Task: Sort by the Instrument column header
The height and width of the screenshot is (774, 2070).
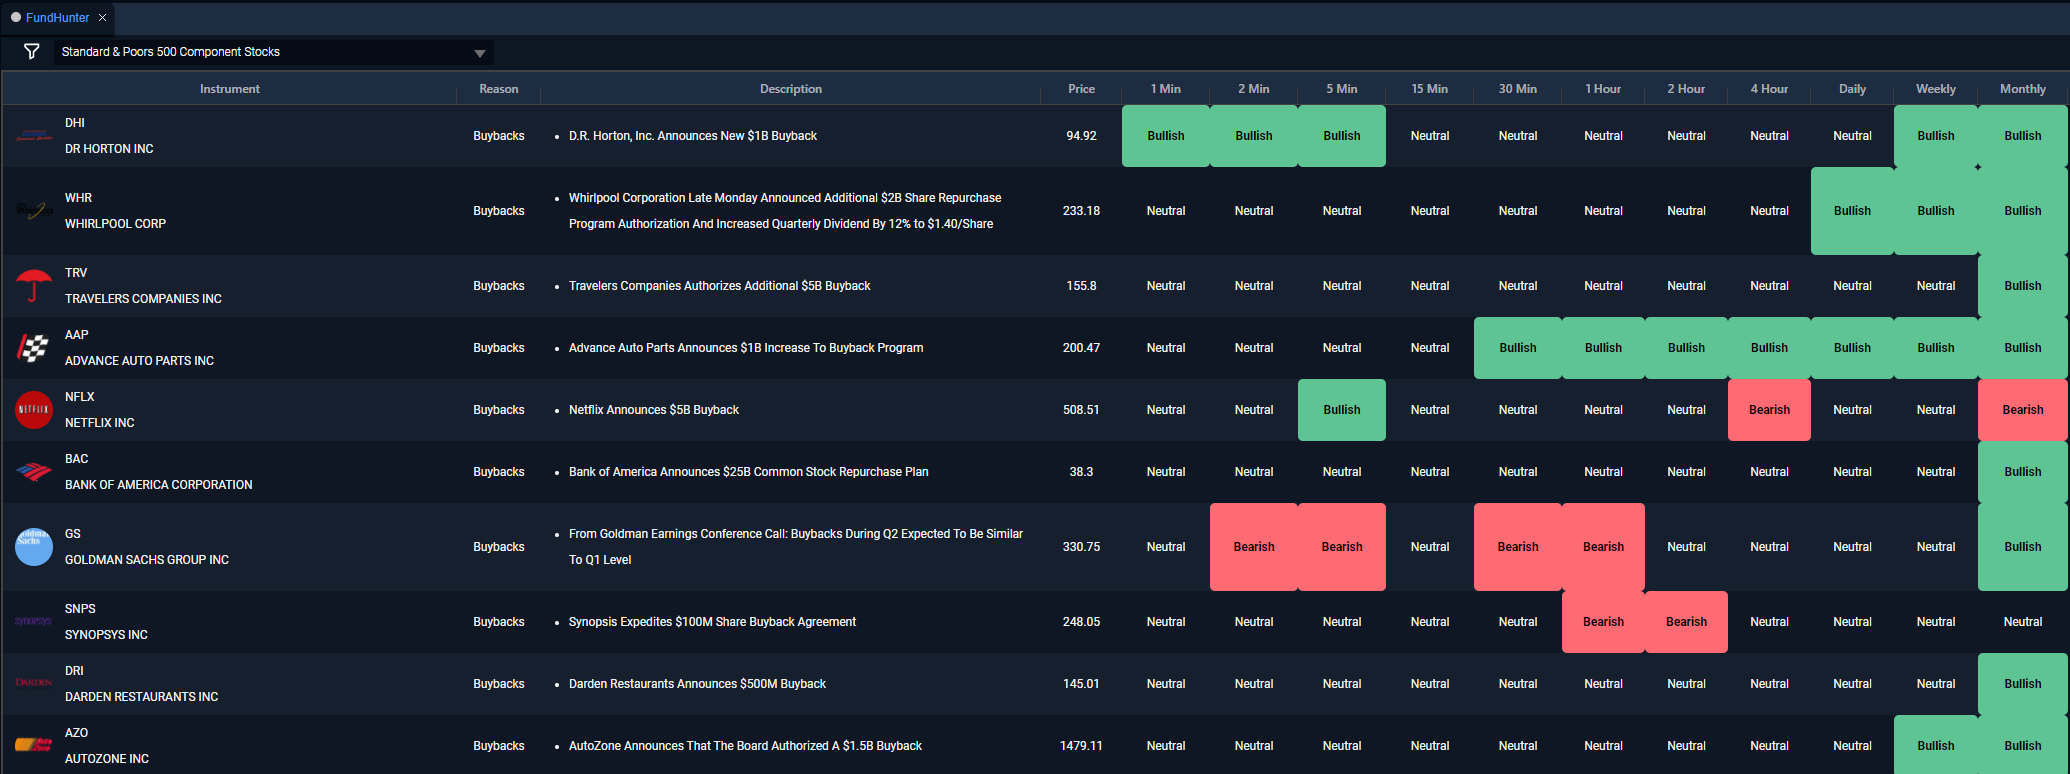Action: (229, 89)
